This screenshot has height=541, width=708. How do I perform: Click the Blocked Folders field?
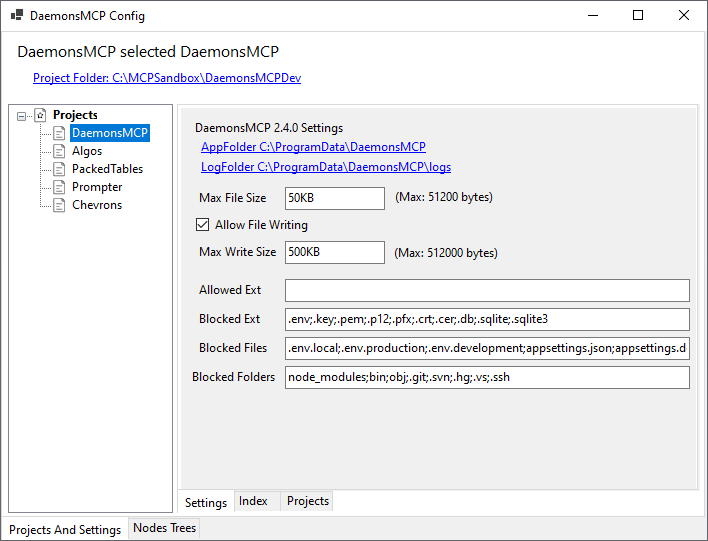click(487, 377)
